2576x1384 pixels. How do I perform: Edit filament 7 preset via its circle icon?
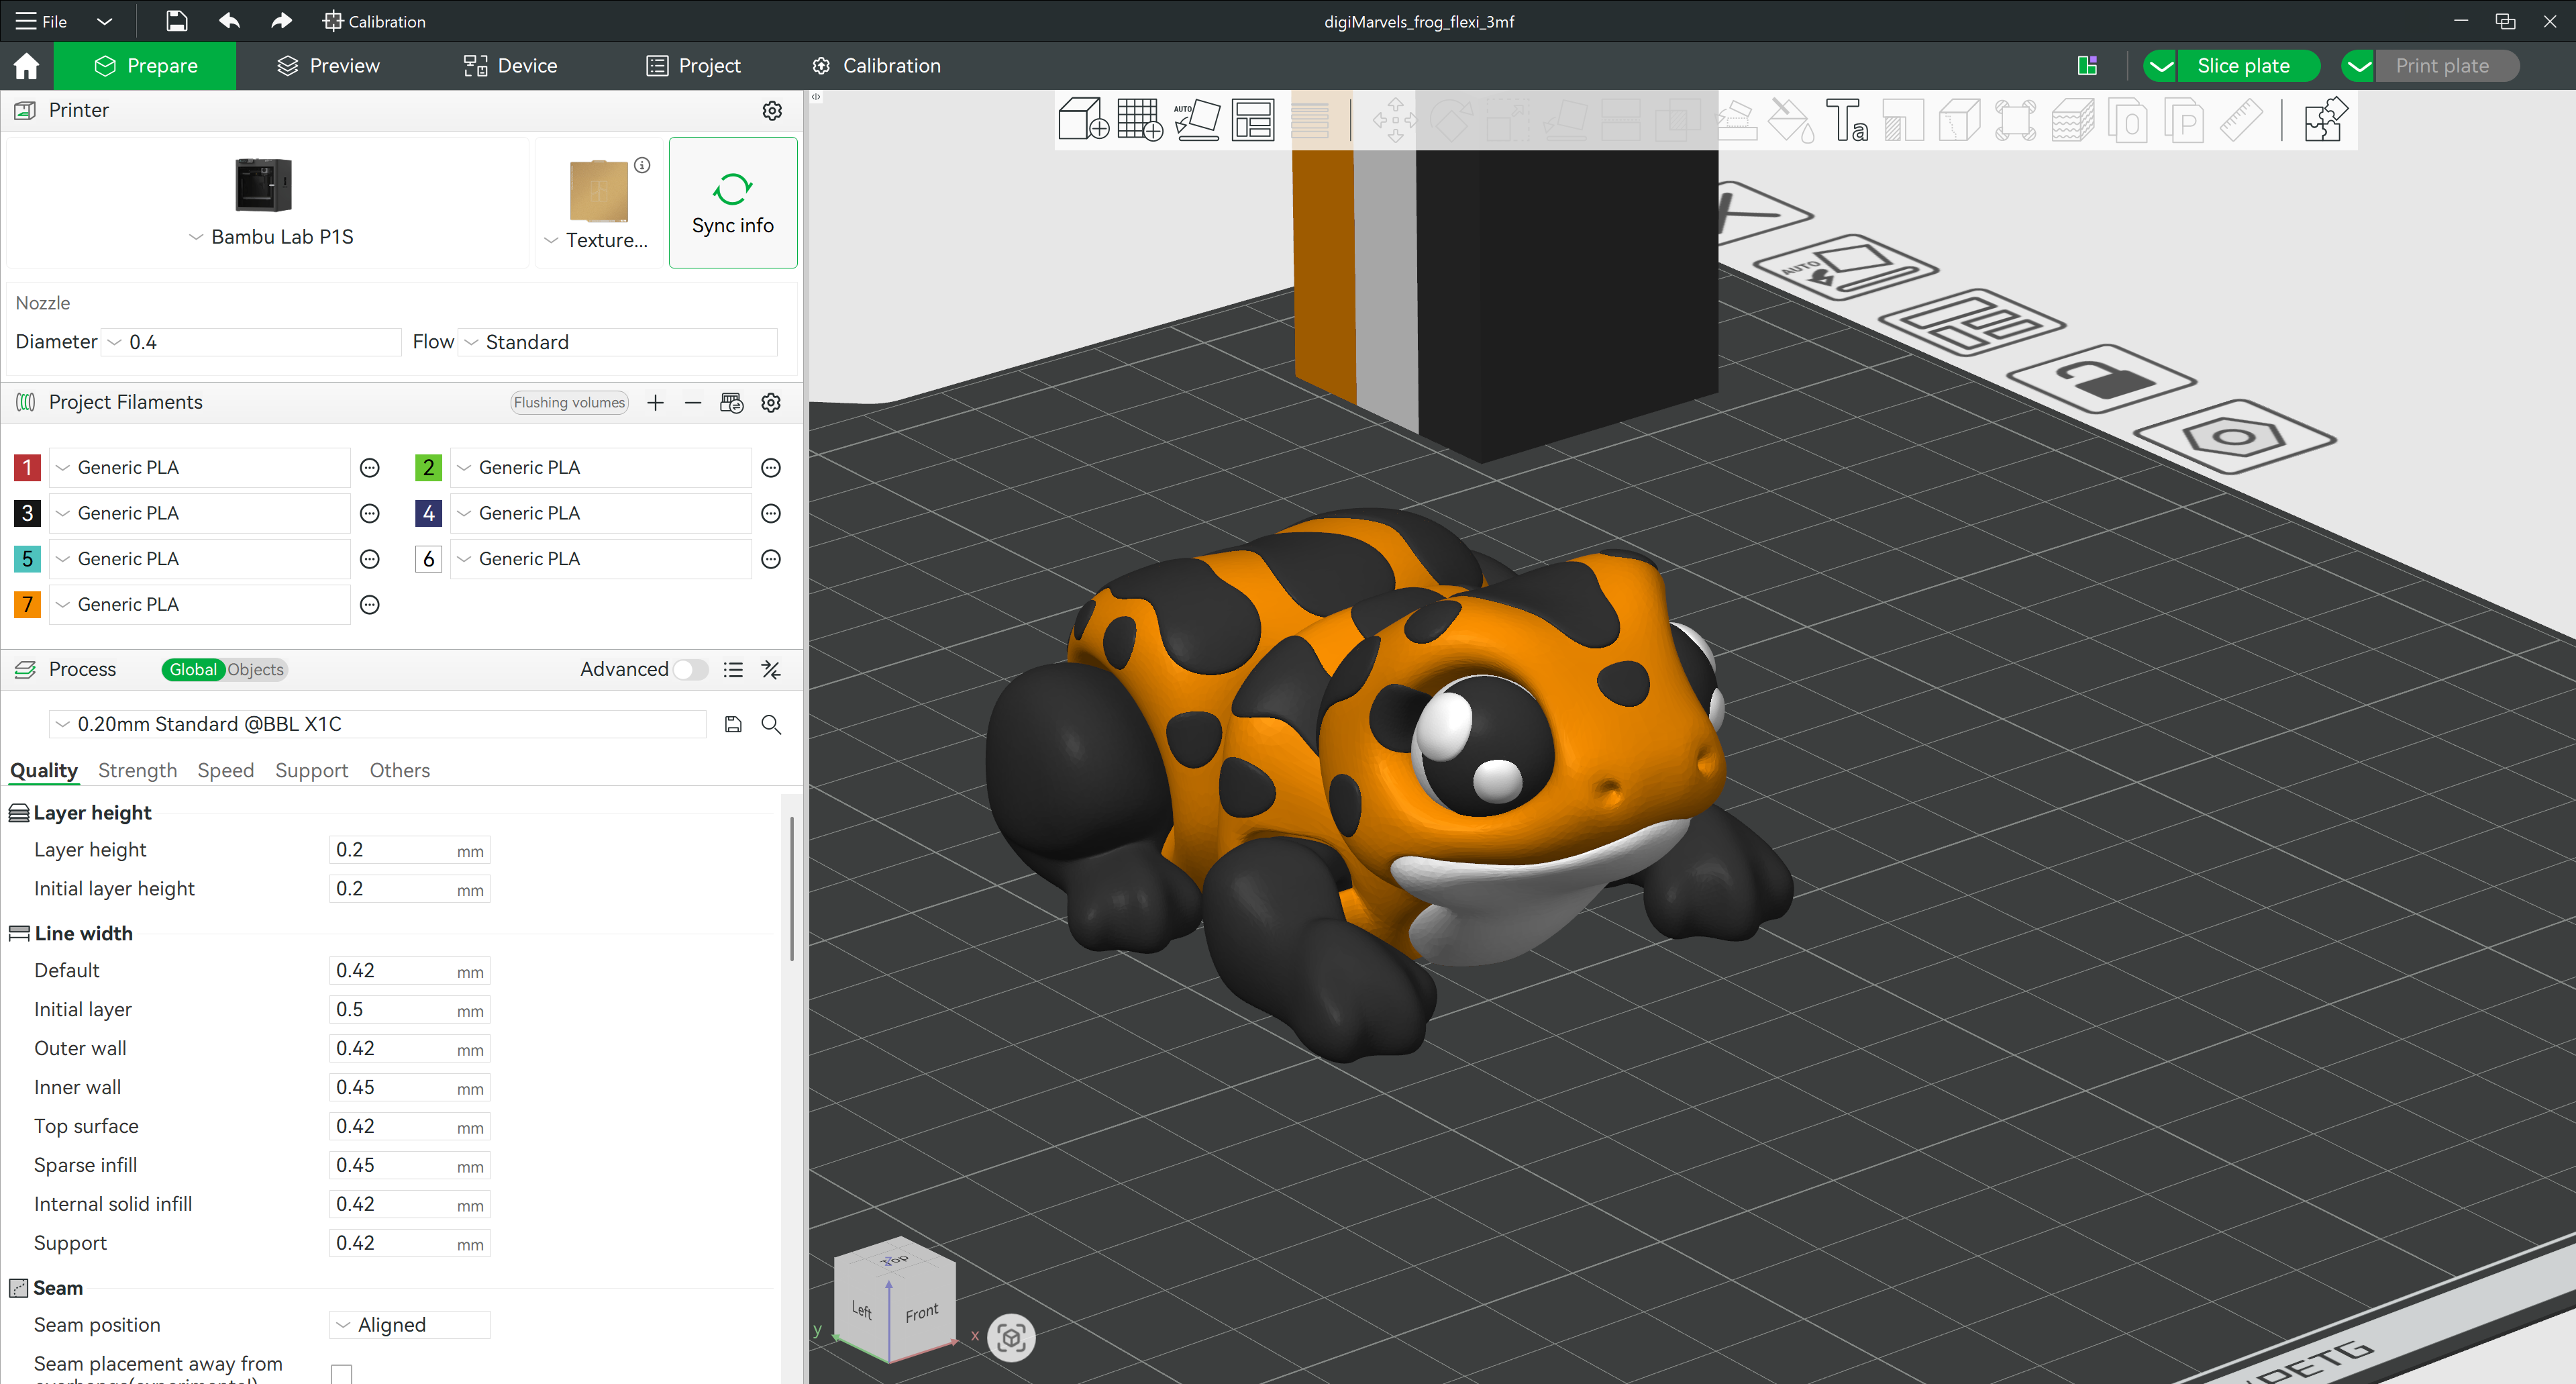tap(370, 605)
